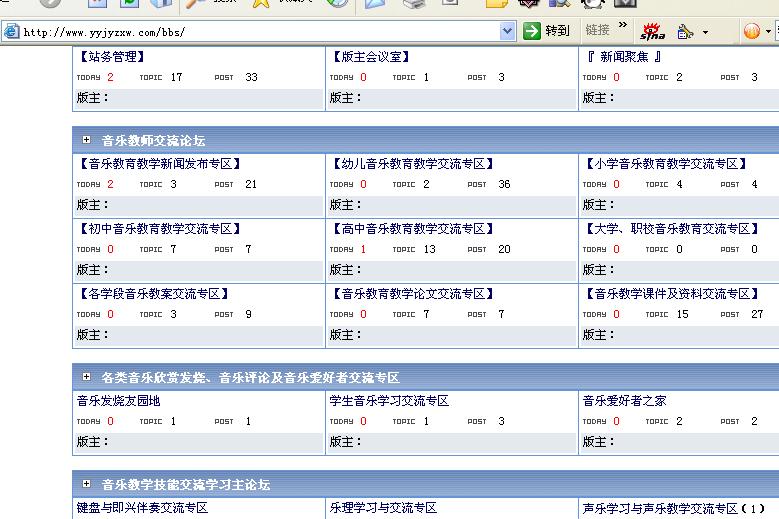
Task: Open the 【版主会议室】 forum
Action: [x=371, y=57]
